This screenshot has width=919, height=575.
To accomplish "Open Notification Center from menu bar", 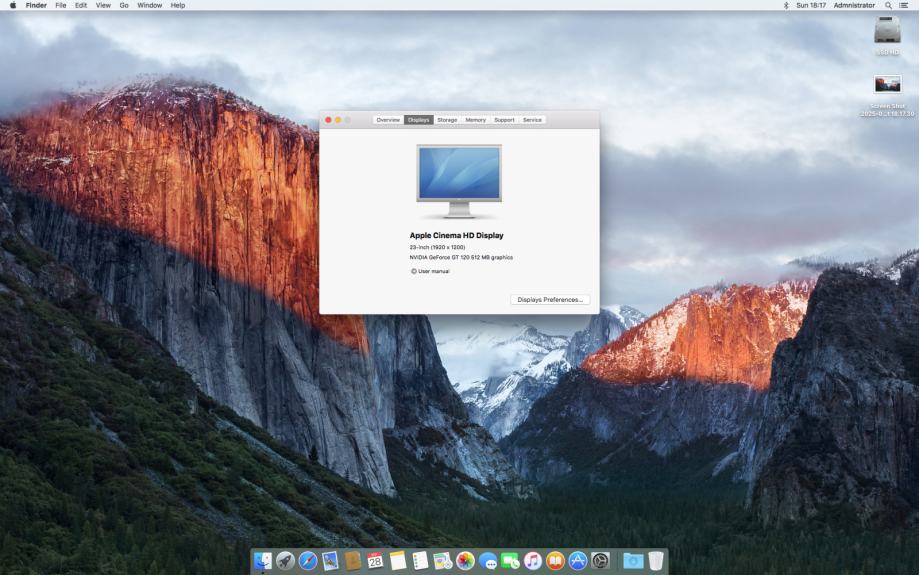I will coord(904,5).
